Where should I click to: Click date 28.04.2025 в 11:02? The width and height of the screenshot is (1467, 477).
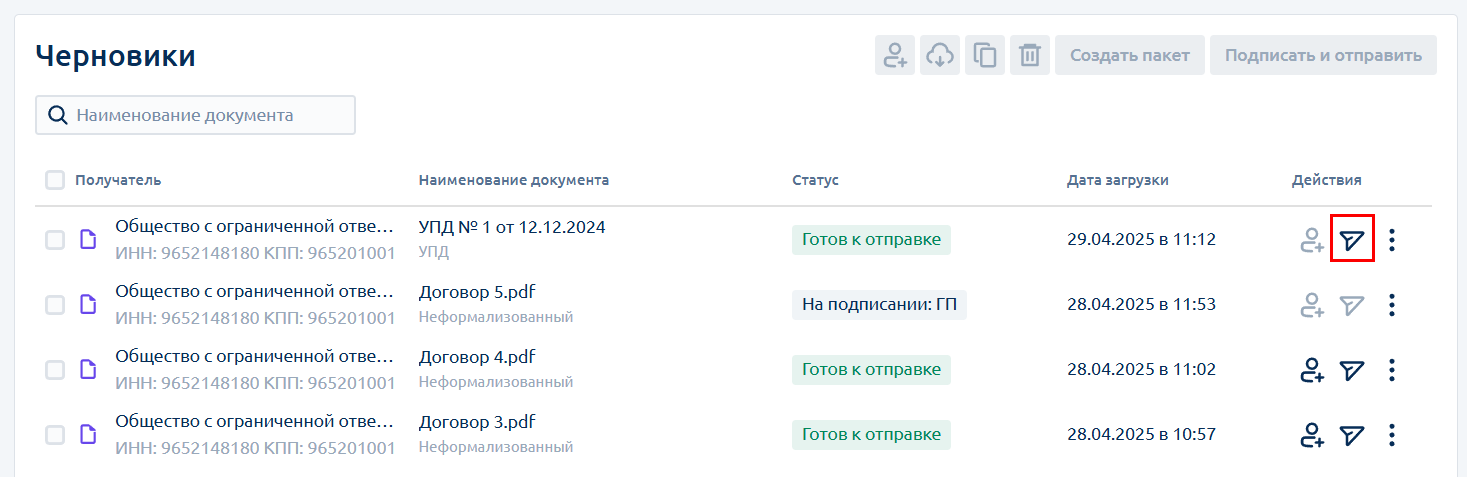[1141, 370]
